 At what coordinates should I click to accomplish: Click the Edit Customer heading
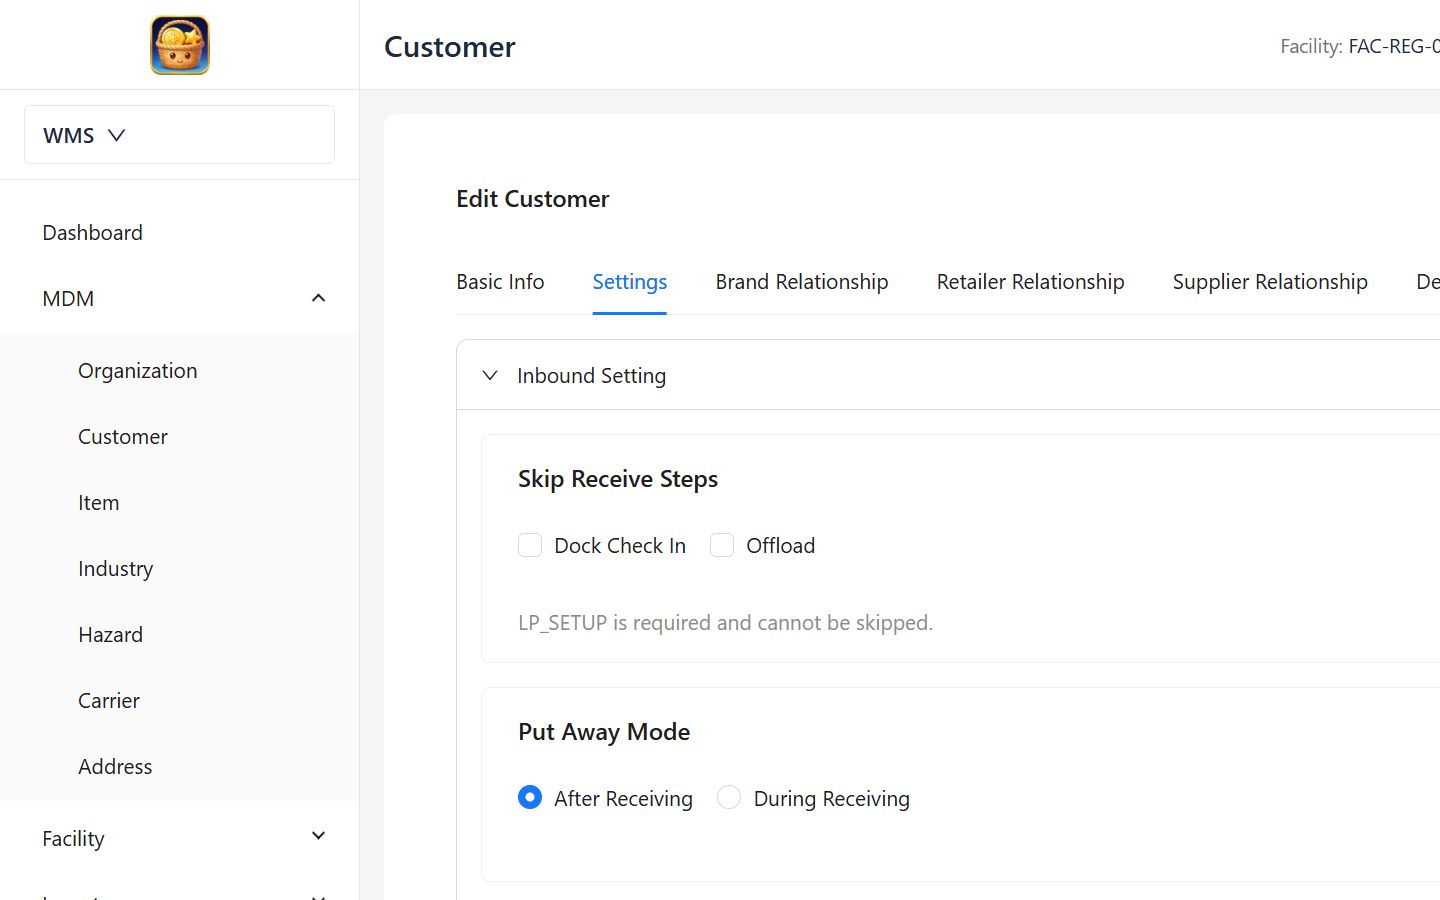pos(533,198)
